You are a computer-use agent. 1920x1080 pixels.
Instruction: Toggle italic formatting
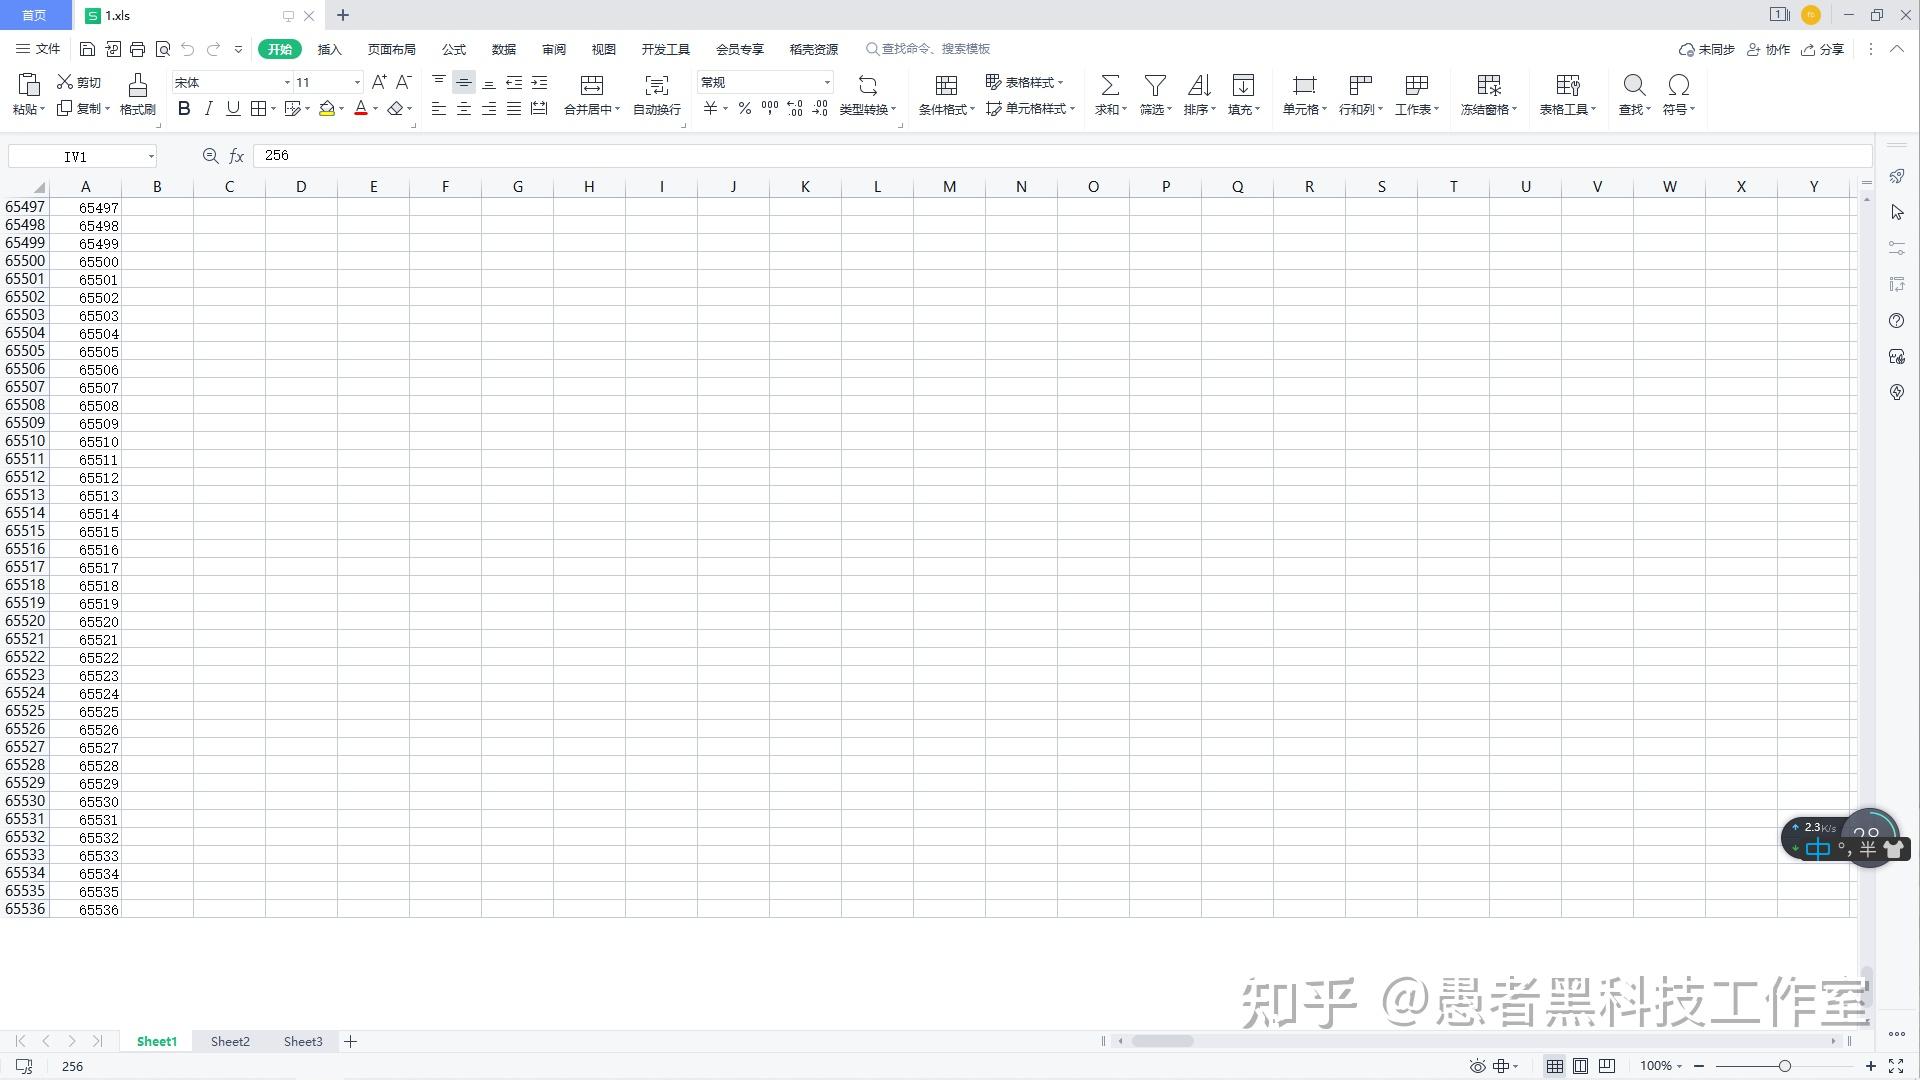[x=208, y=108]
